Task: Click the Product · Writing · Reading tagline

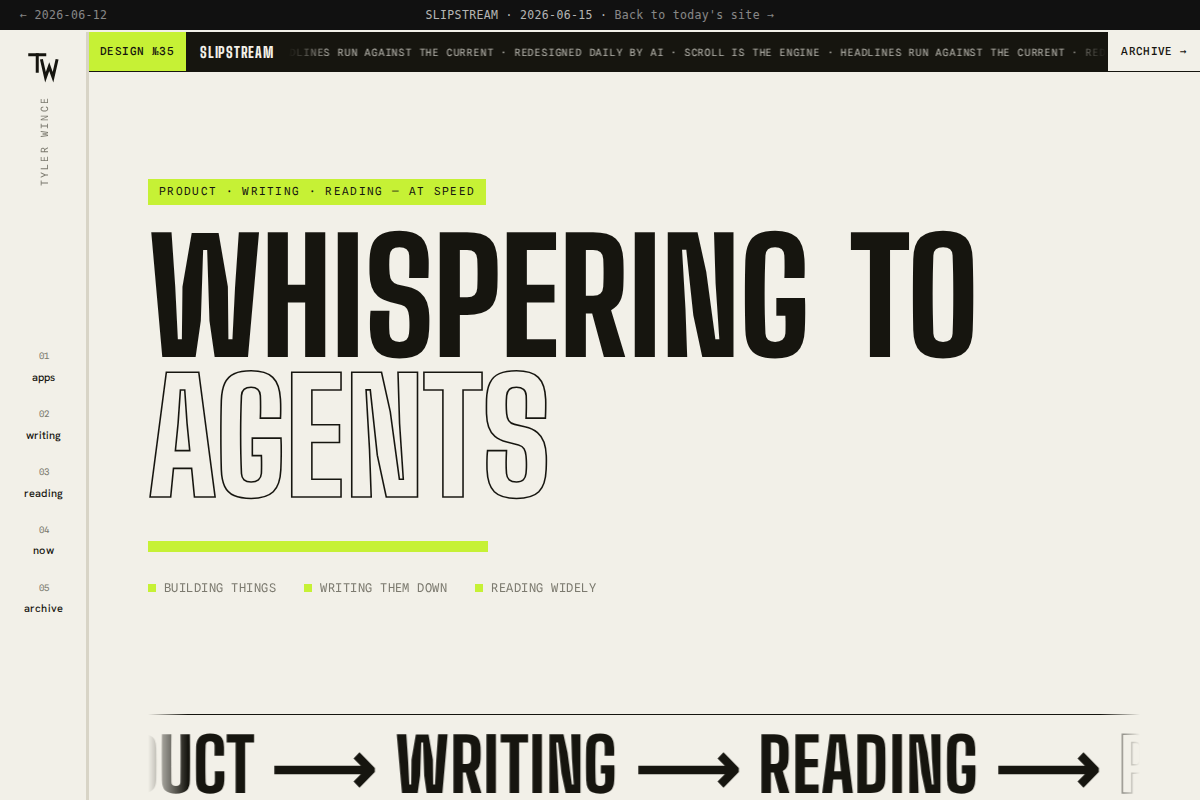Action: pos(317,192)
